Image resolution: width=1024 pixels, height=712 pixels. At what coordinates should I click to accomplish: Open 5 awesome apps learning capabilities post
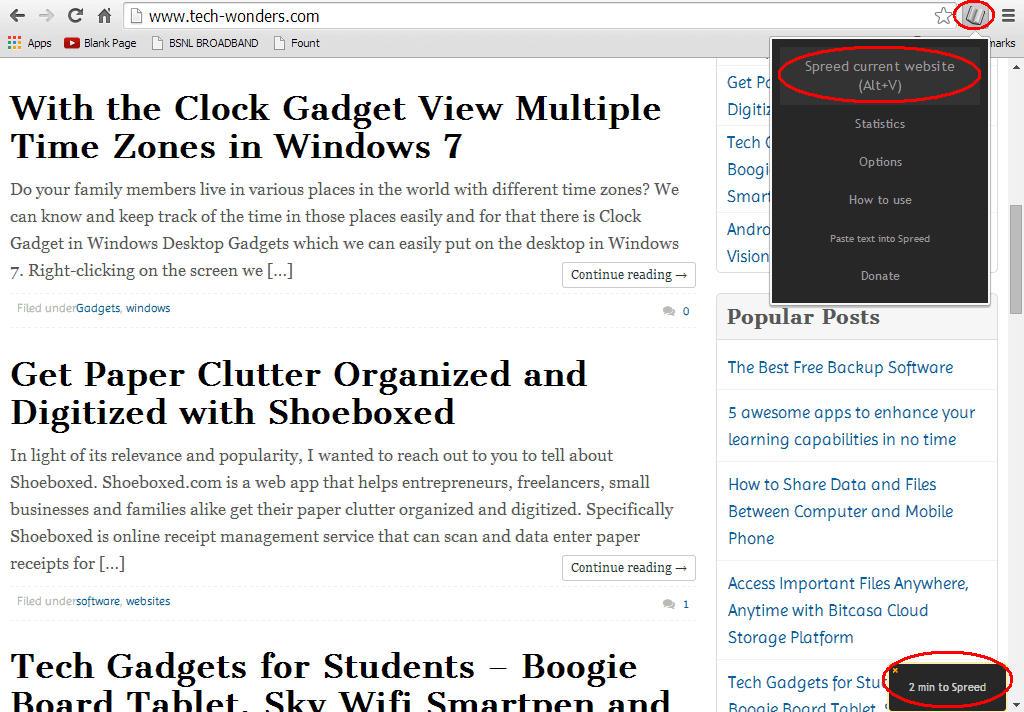click(x=852, y=426)
